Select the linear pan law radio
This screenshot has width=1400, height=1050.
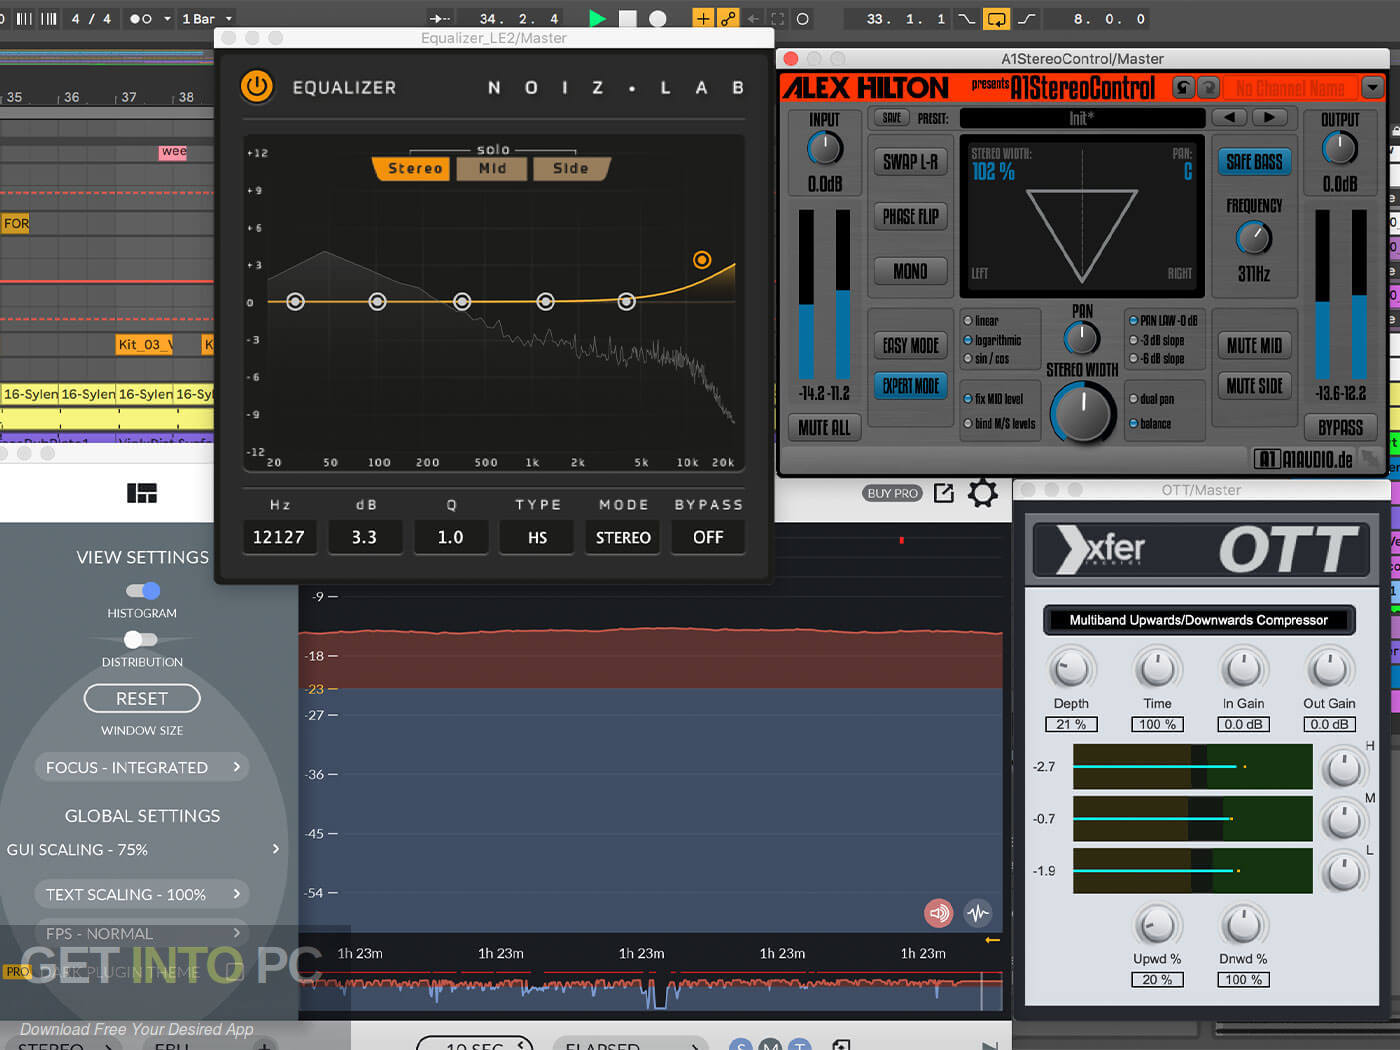click(x=968, y=321)
